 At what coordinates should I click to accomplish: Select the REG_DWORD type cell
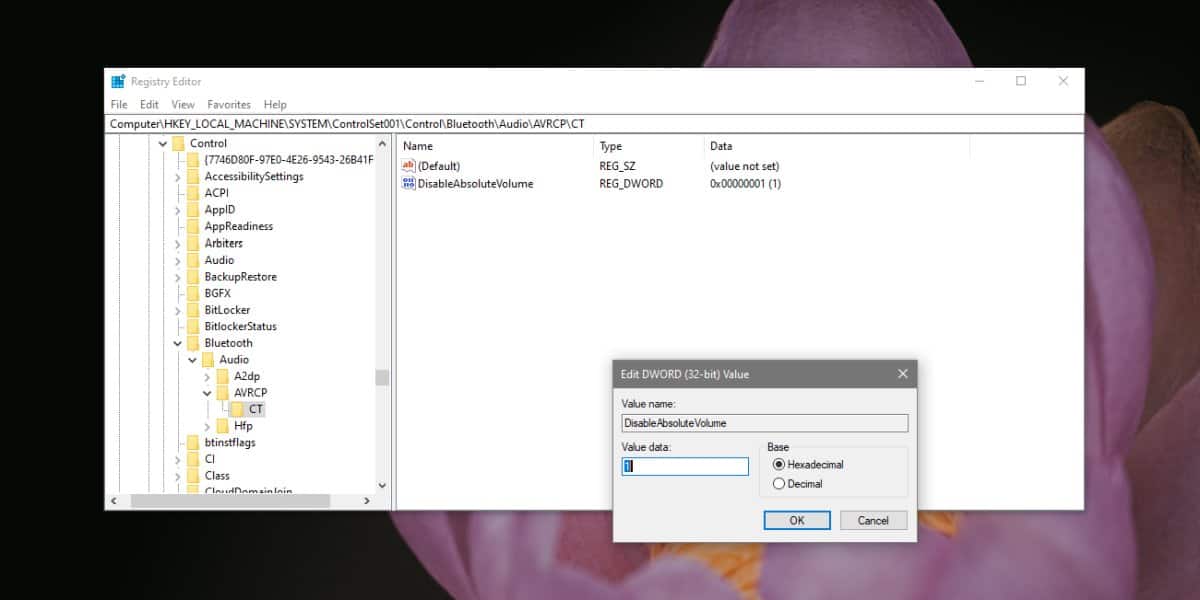[631, 184]
